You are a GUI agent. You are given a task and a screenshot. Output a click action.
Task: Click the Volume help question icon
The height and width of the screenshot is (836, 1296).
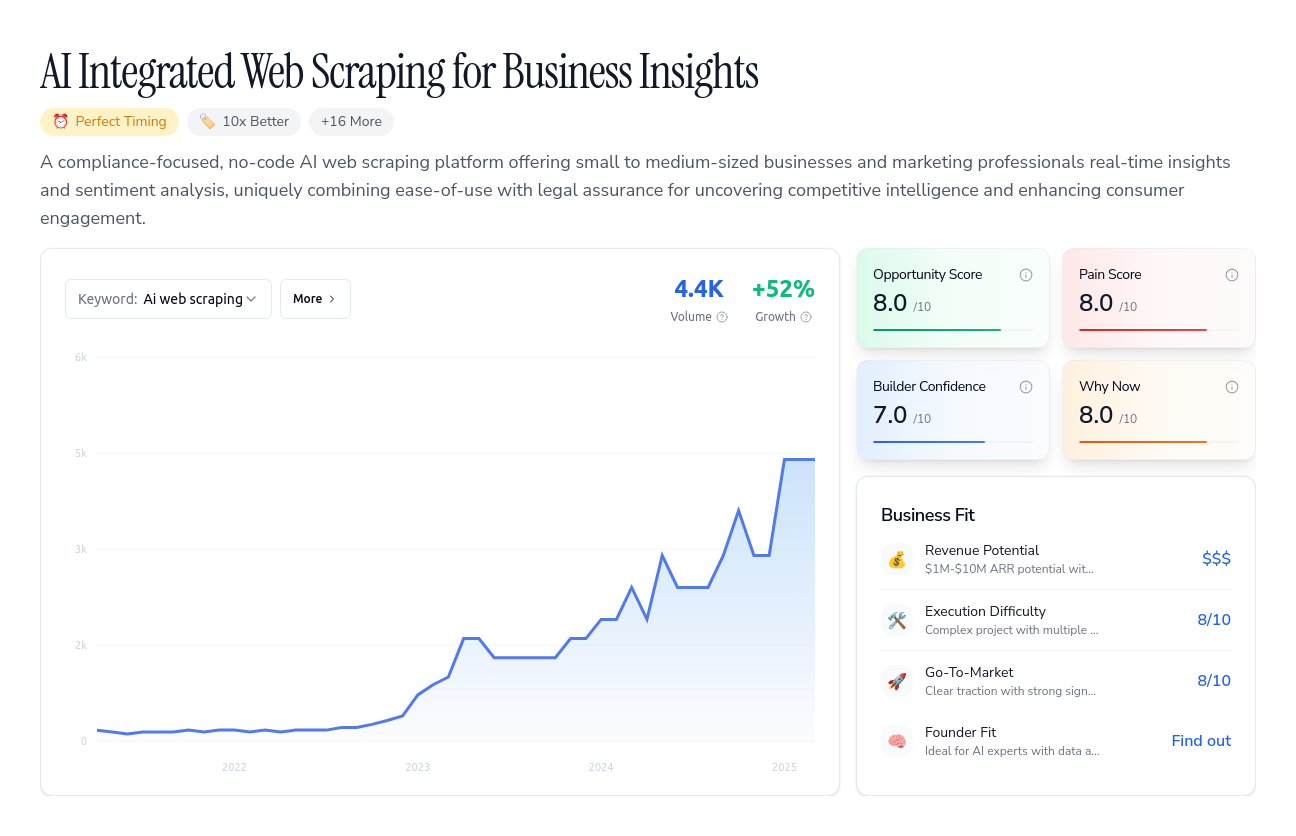click(x=722, y=317)
